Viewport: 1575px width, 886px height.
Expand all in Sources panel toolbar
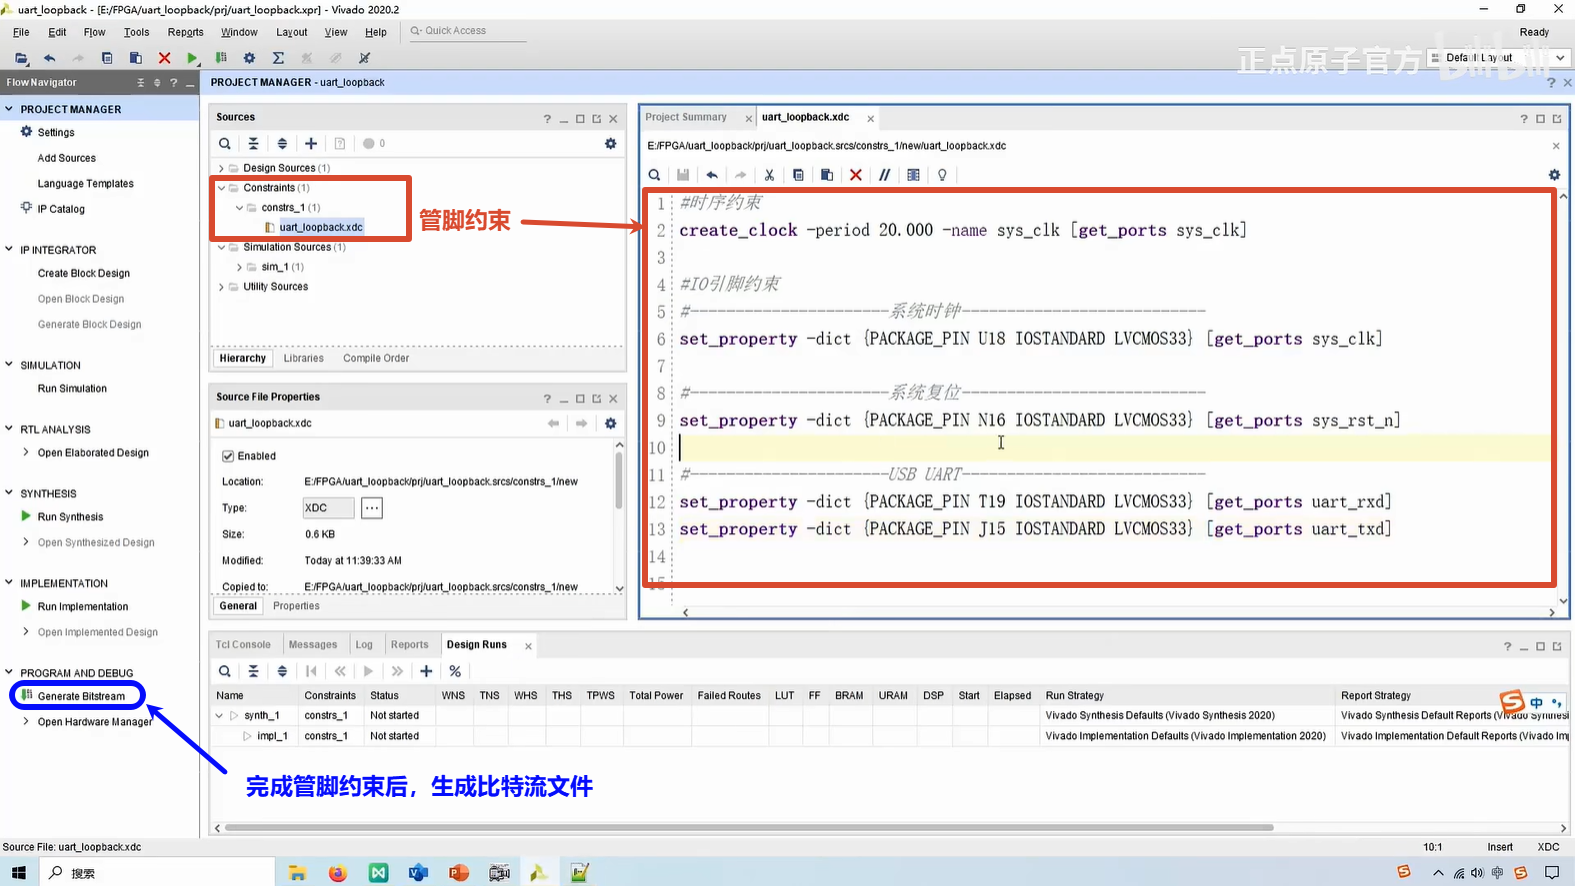coord(282,144)
